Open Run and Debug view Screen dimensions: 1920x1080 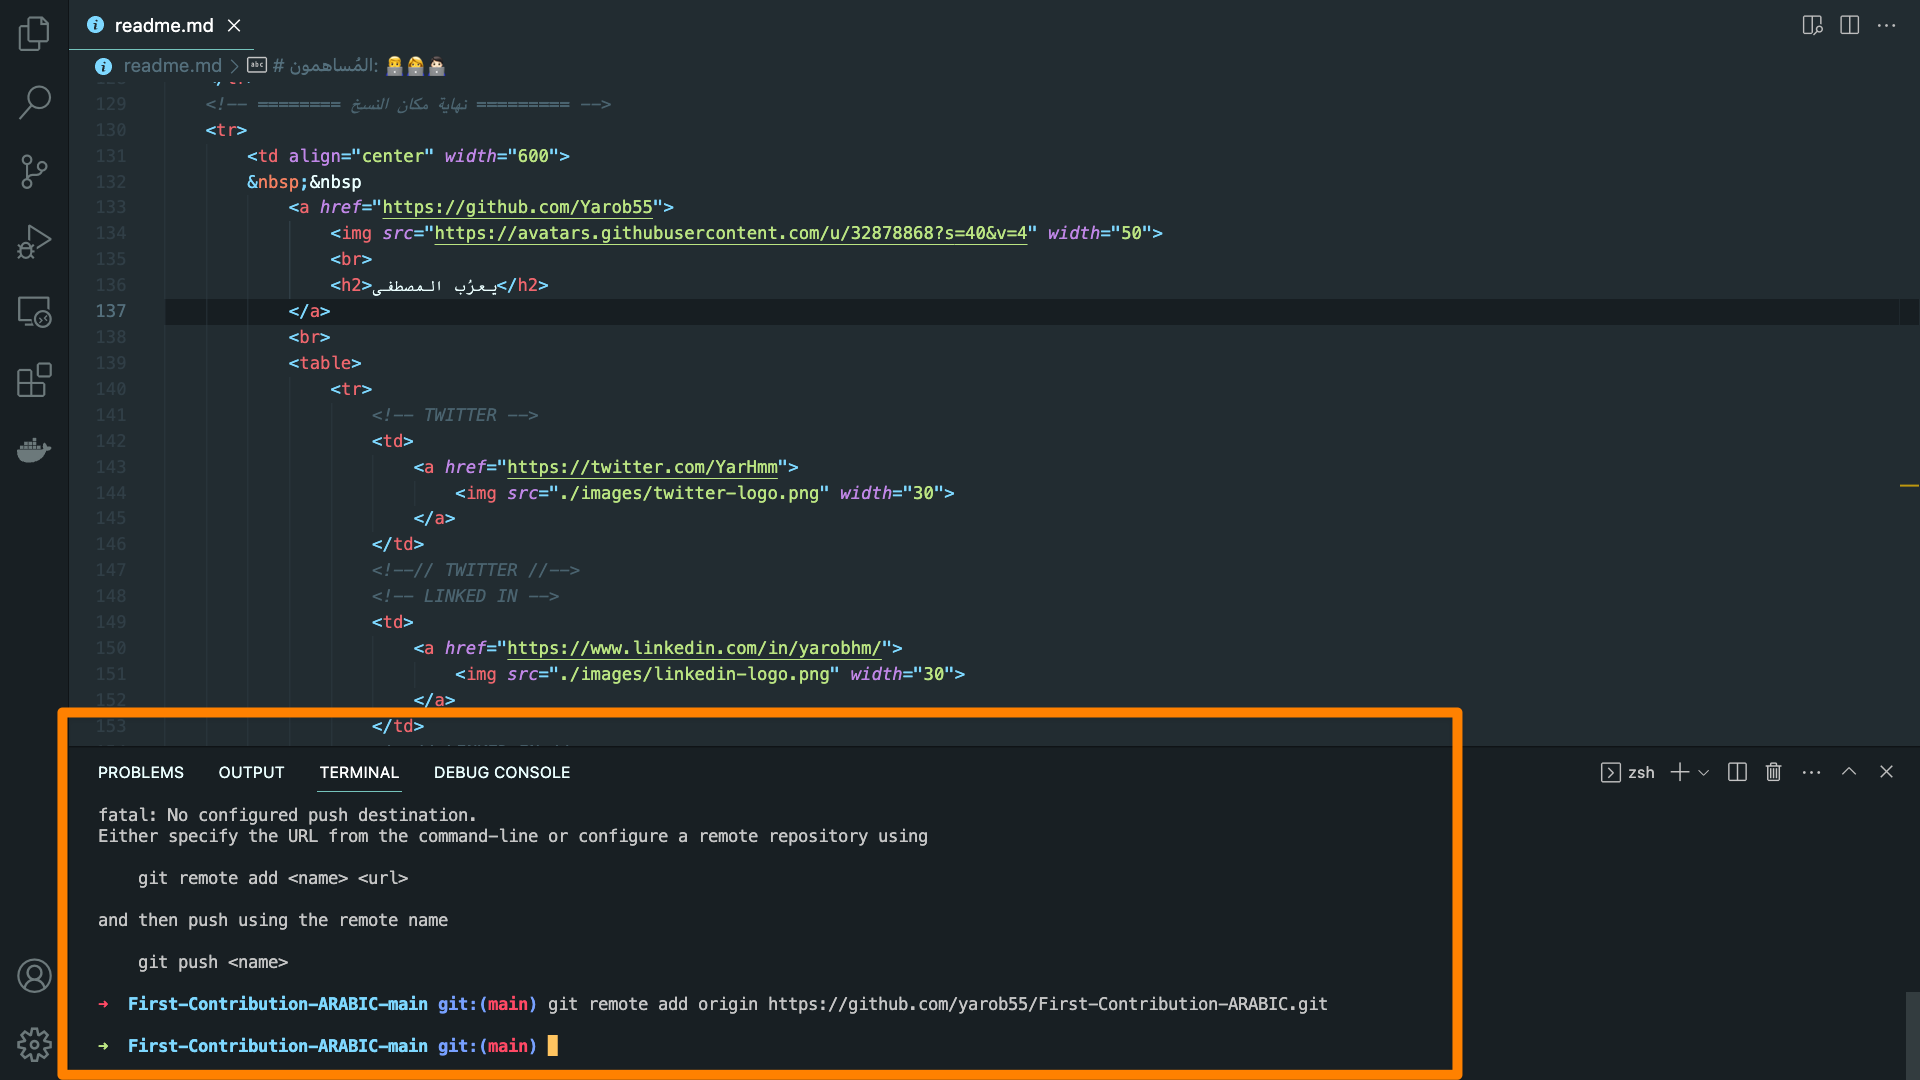point(34,242)
